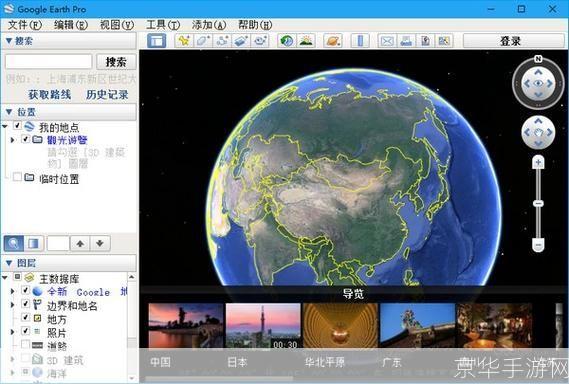Move selected place down arrow

coord(100,243)
